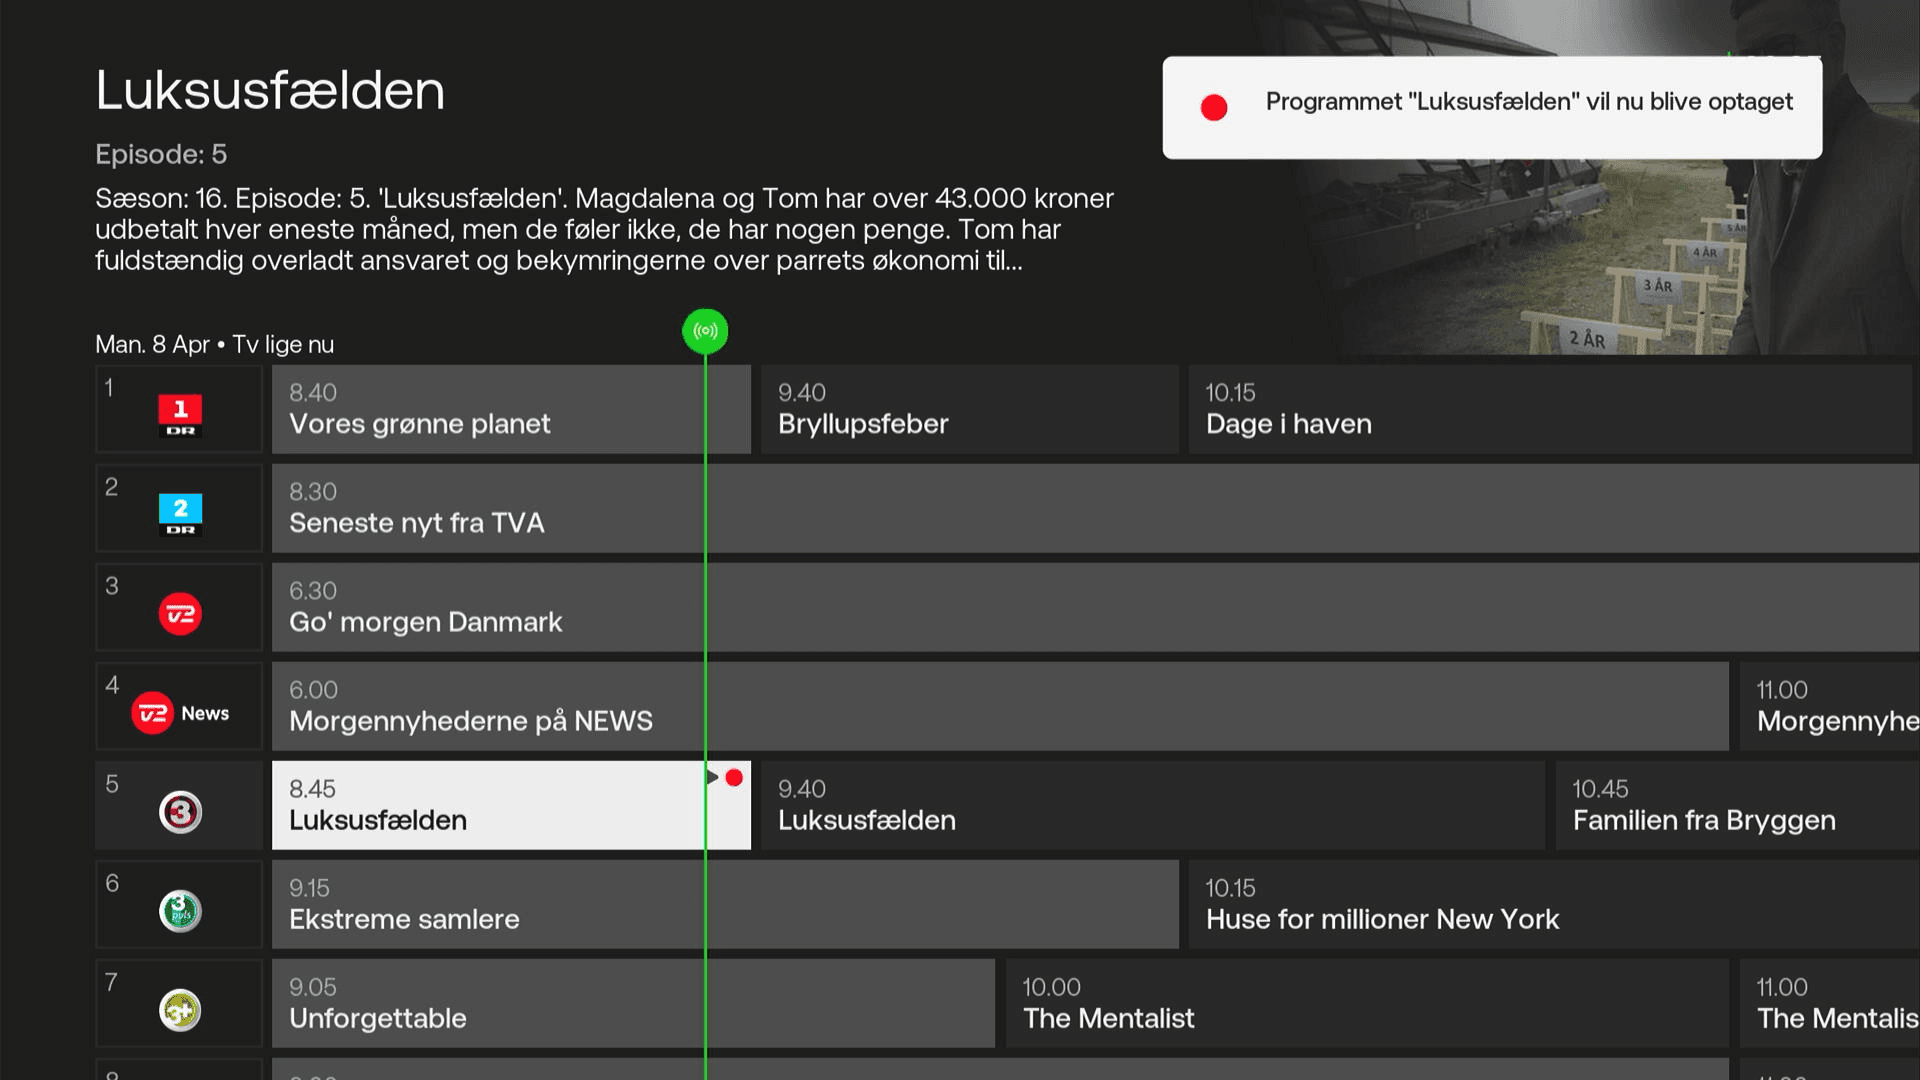Select the TV2 News channel logo
Screen dimensions: 1920x1080
click(180, 713)
